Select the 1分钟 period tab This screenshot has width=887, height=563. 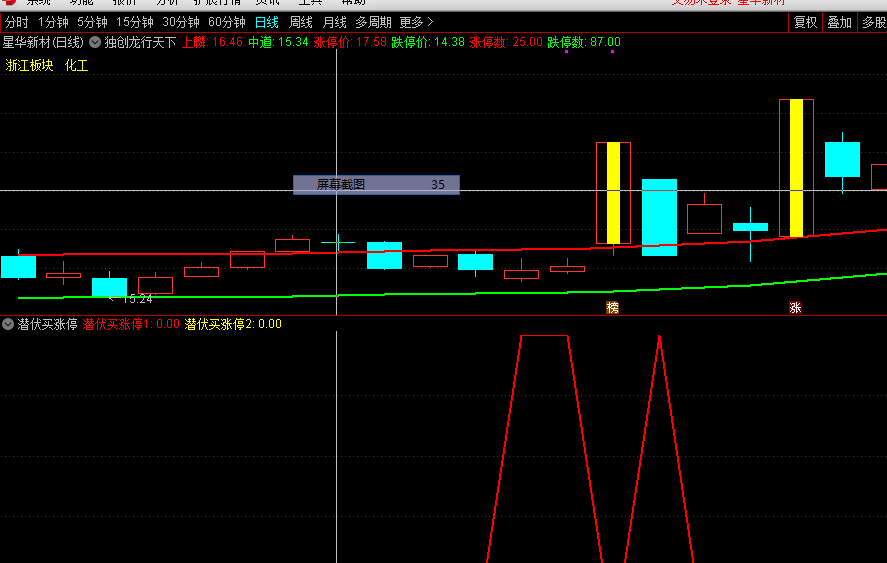53,23
